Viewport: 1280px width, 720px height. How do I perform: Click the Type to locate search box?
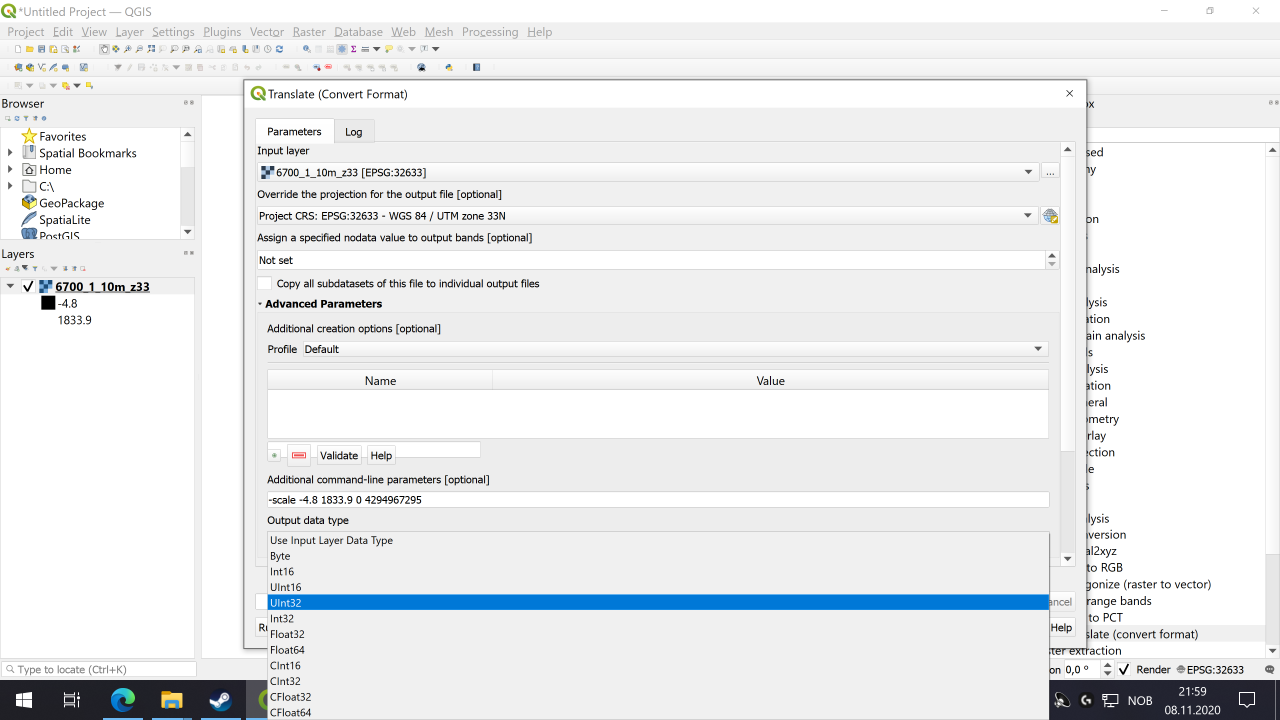(99, 670)
